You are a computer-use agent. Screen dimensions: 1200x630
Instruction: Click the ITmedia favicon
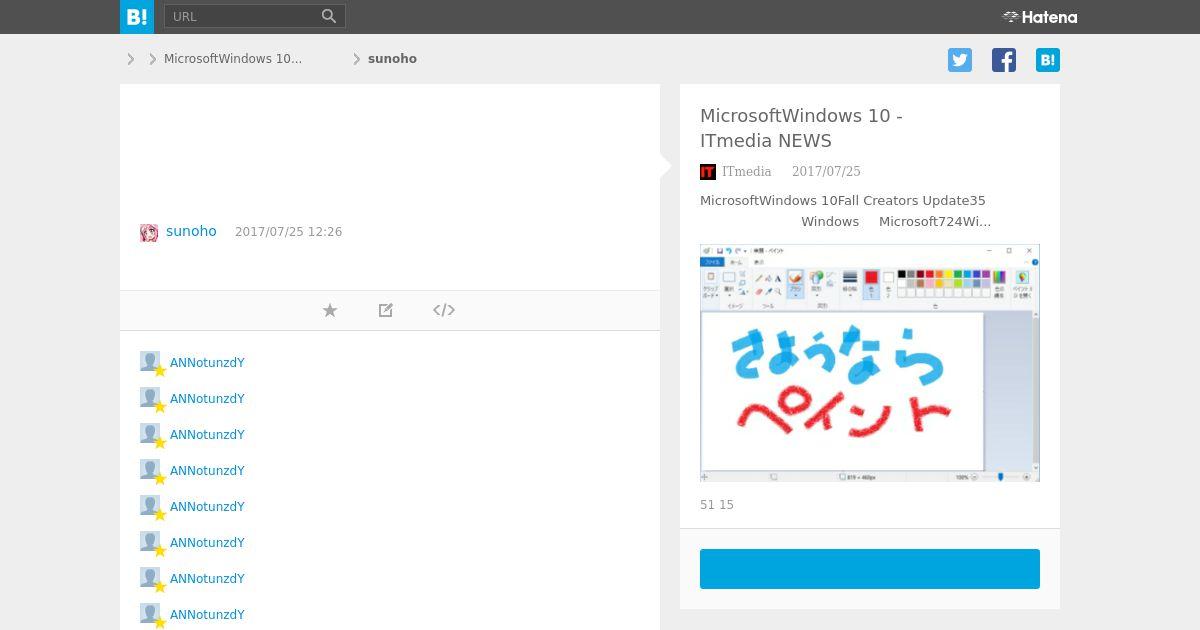coord(708,172)
